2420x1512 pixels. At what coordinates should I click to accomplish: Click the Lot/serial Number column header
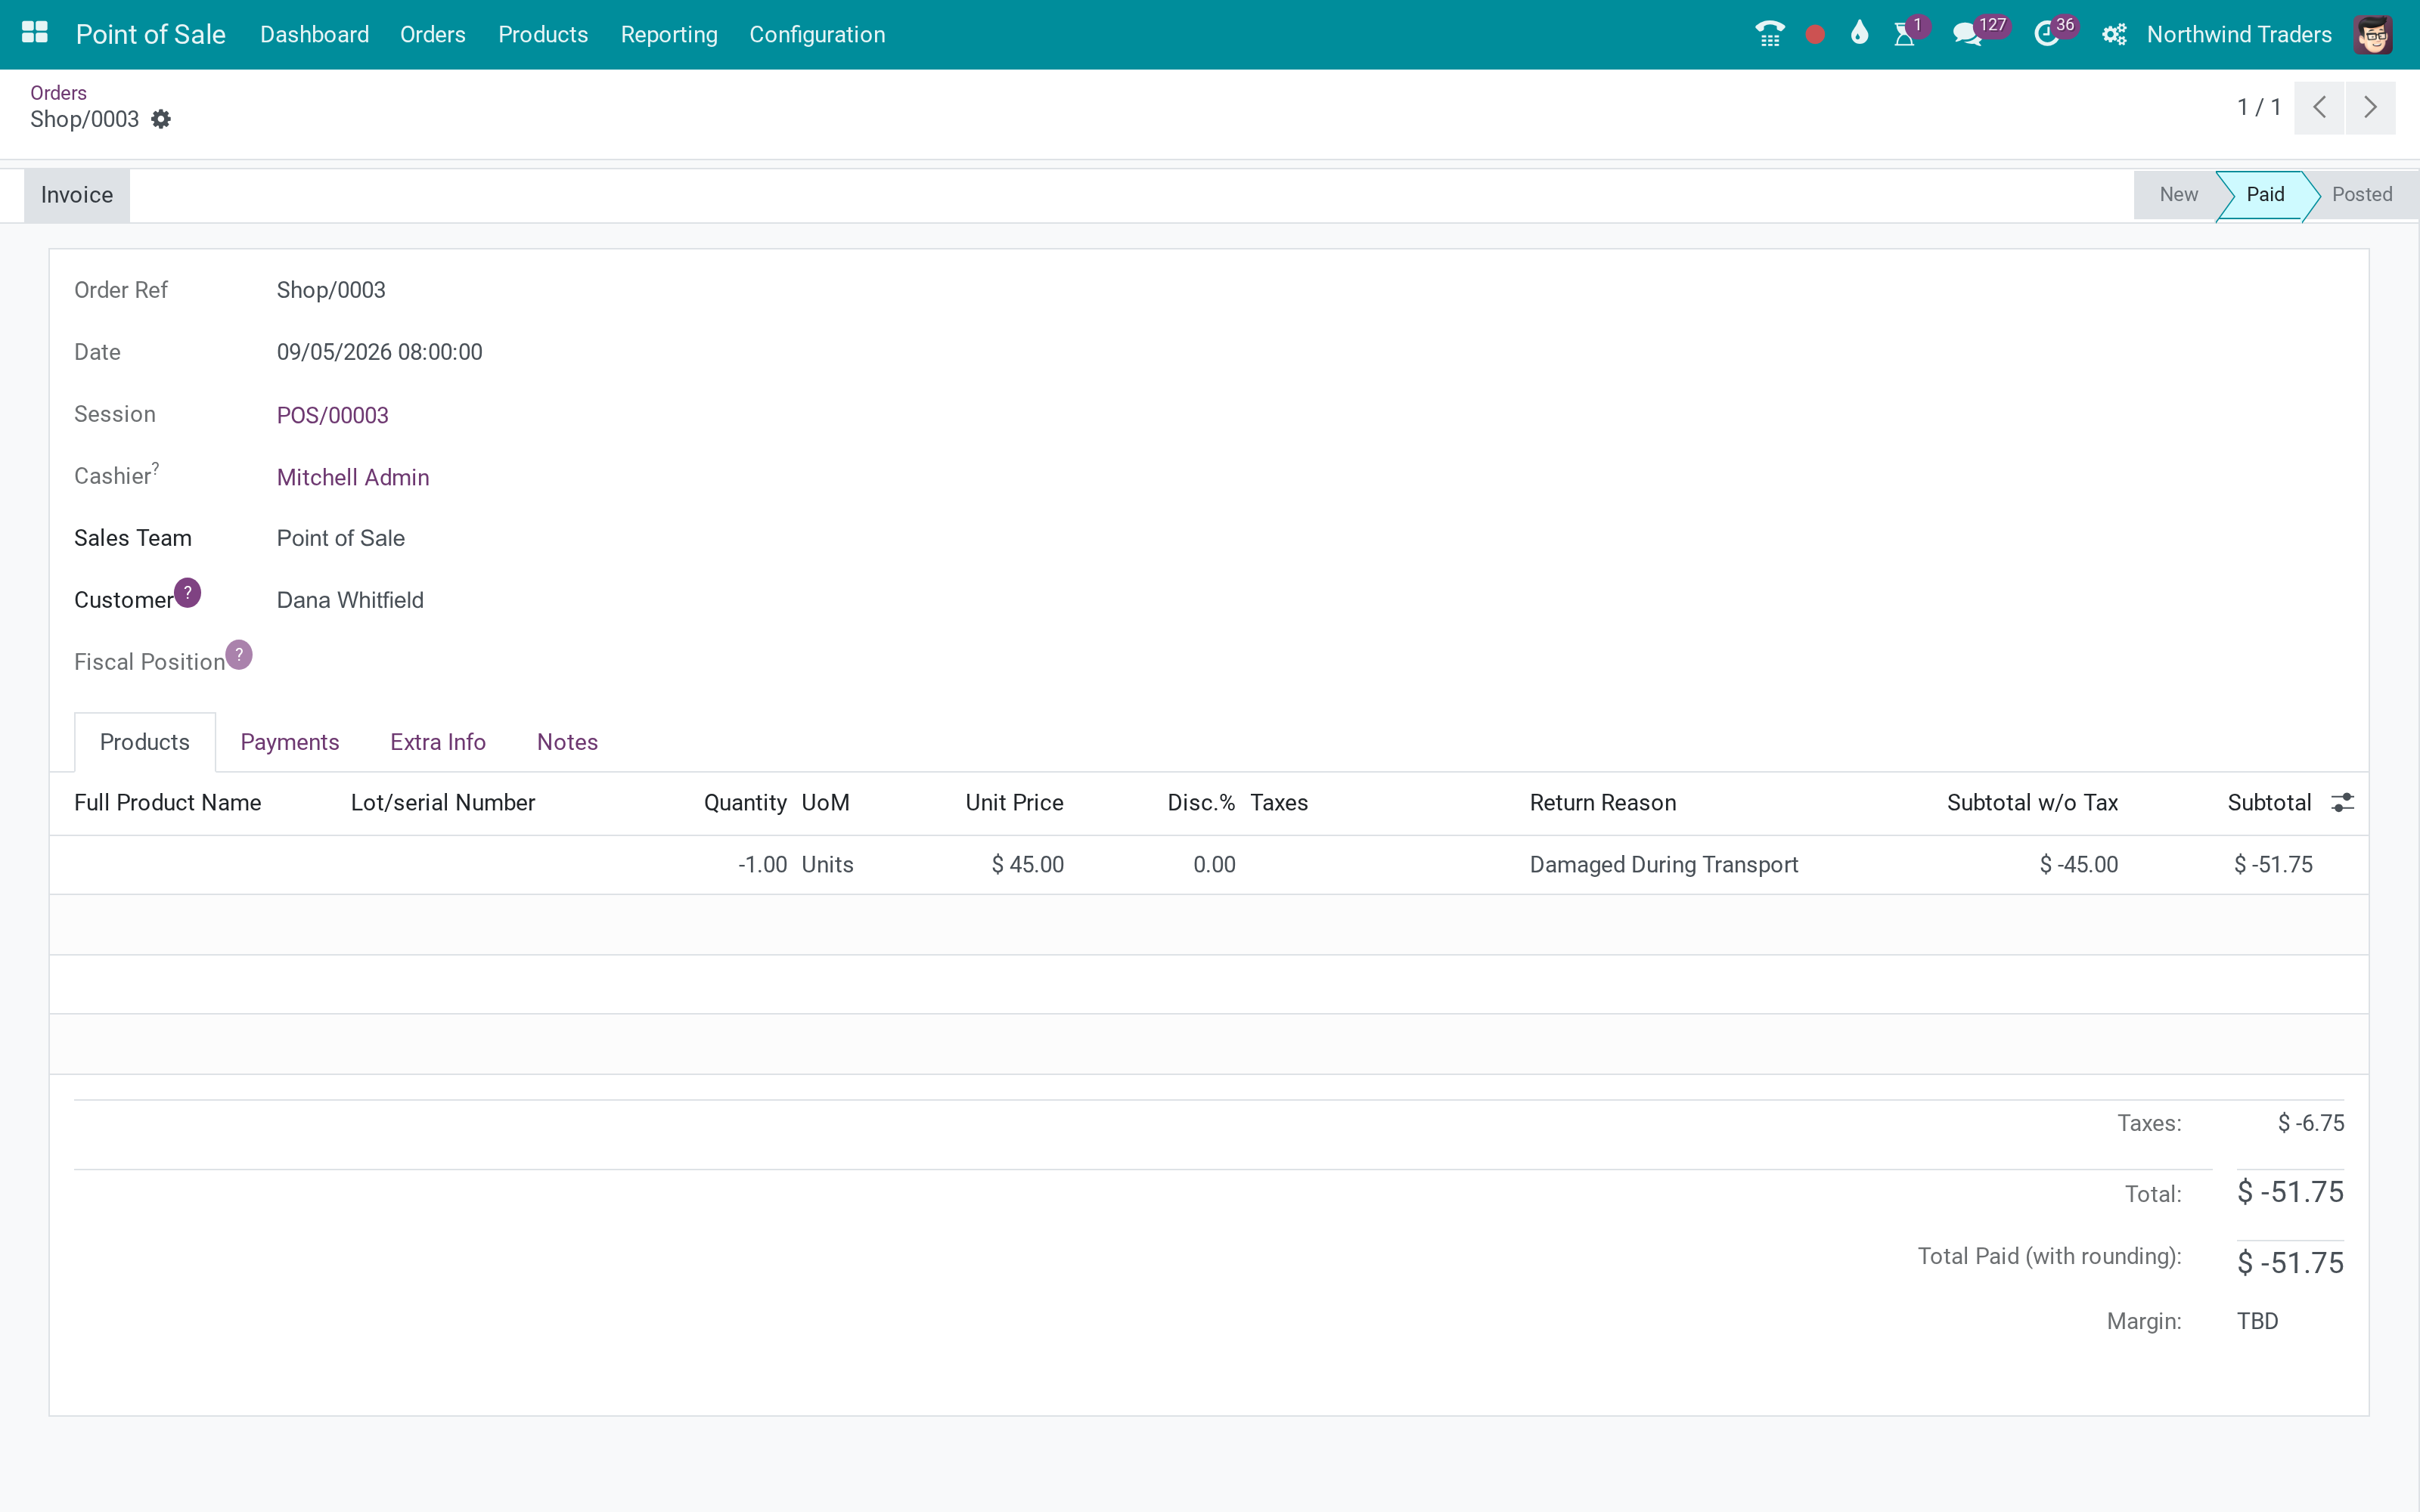click(443, 802)
